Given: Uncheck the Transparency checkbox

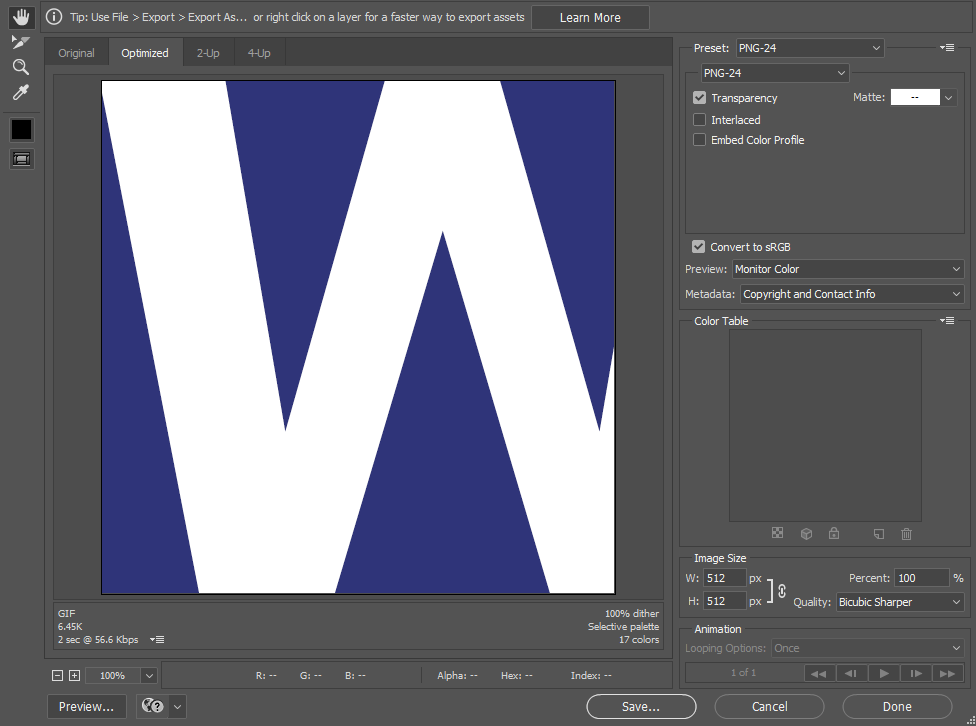Looking at the screenshot, I should pos(700,98).
